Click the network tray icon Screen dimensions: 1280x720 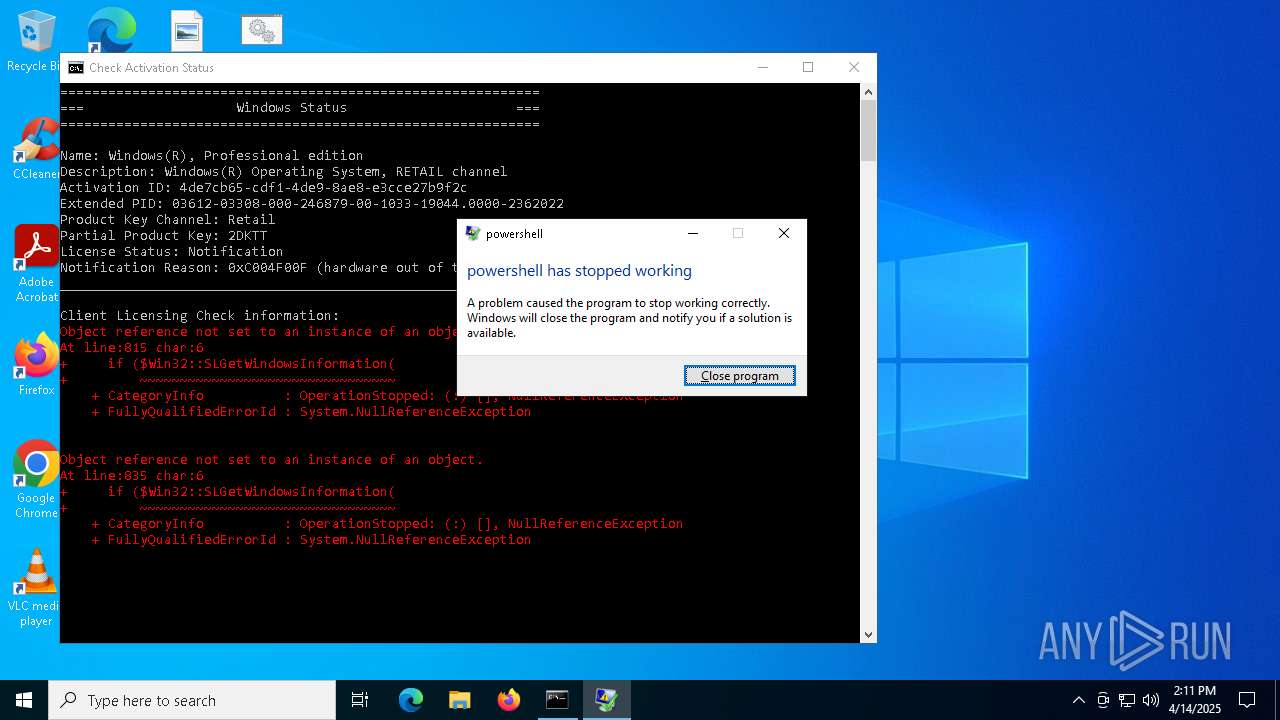pos(1127,700)
